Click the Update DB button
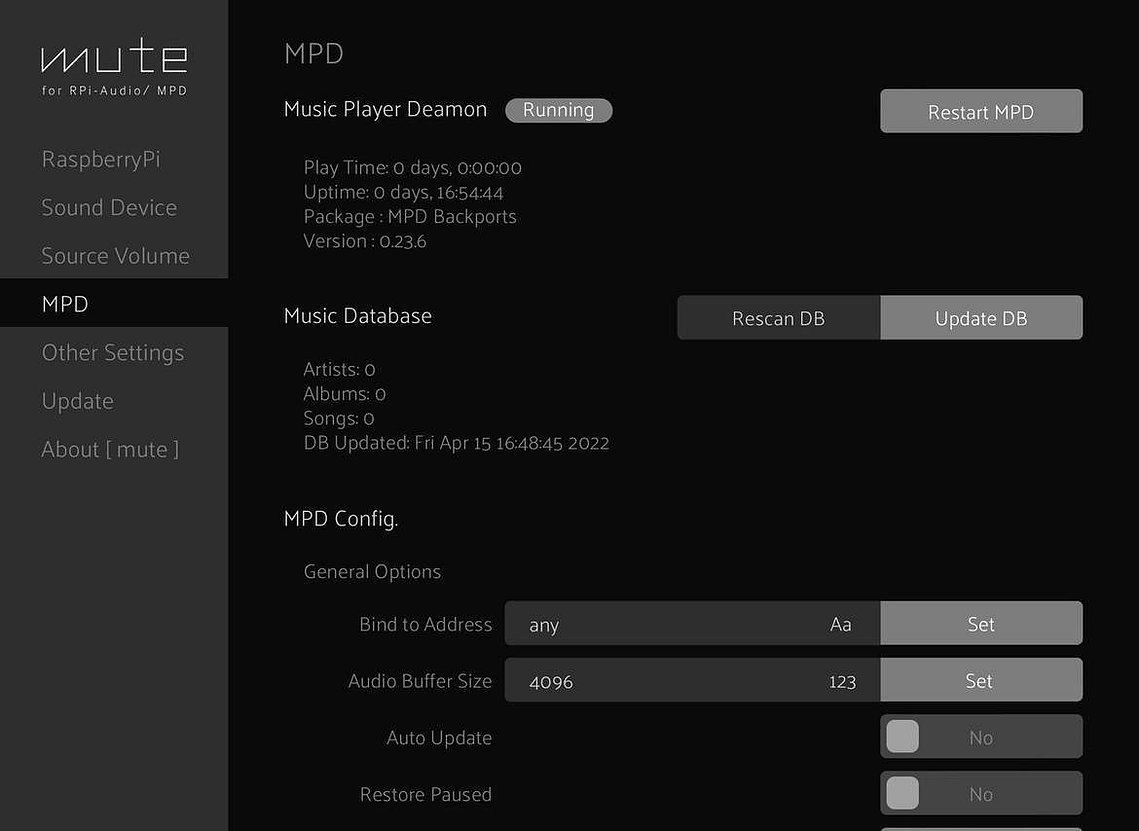The width and height of the screenshot is (1139, 831). [x=981, y=317]
